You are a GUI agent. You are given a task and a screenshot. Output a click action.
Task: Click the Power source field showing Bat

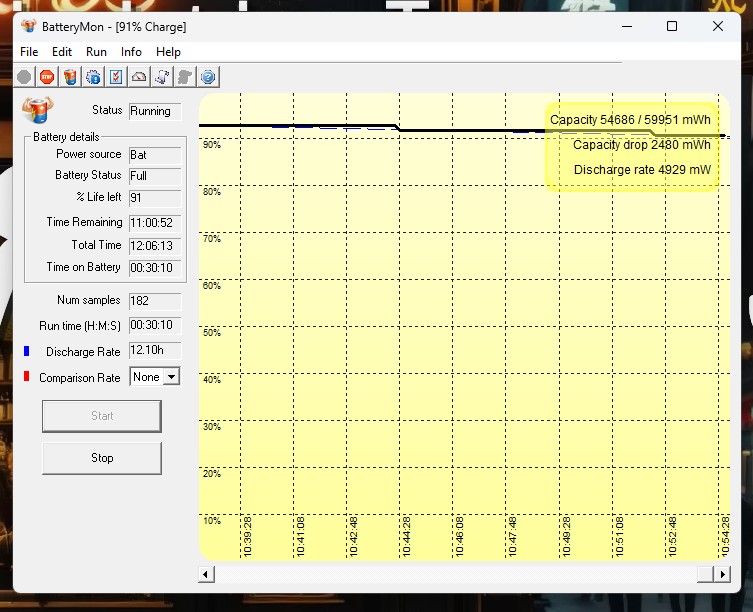[x=155, y=155]
